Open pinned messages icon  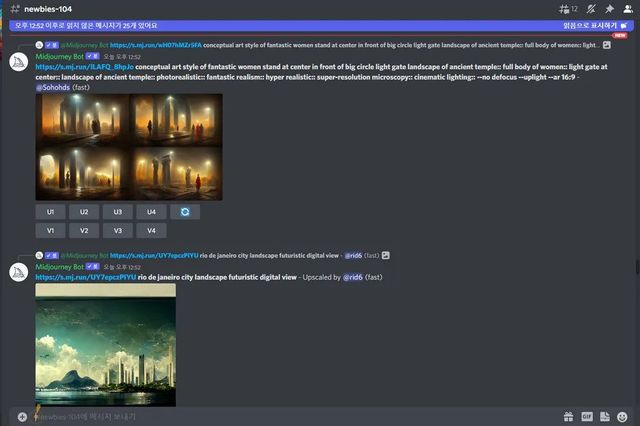click(x=609, y=8)
